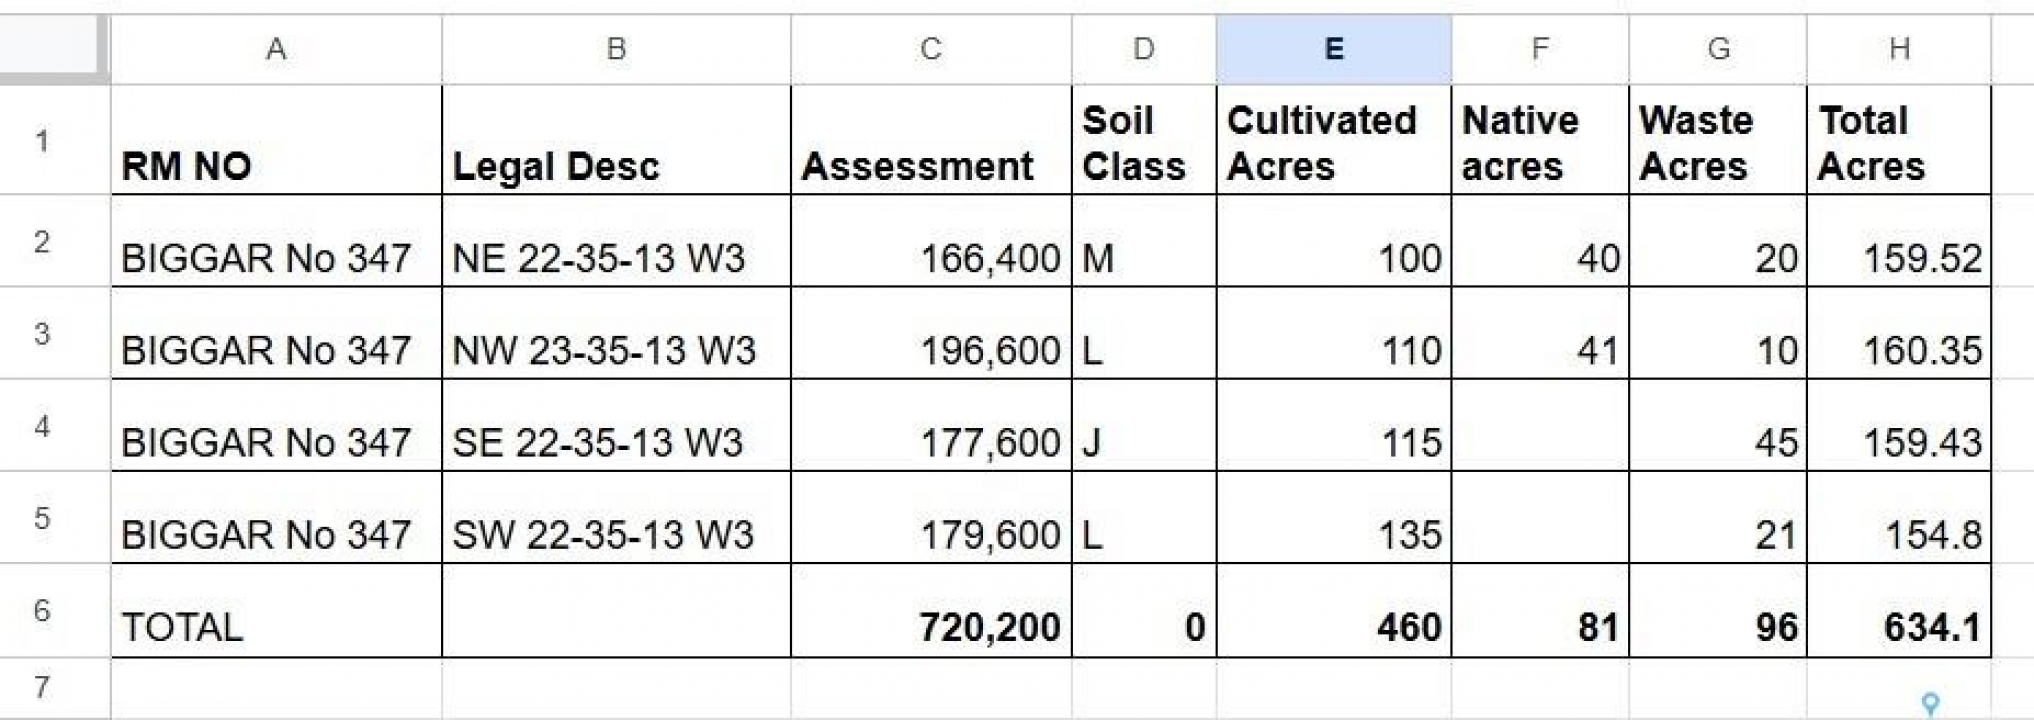Select cultivated acres value 115
The image size is (2034, 720).
tap(1334, 425)
